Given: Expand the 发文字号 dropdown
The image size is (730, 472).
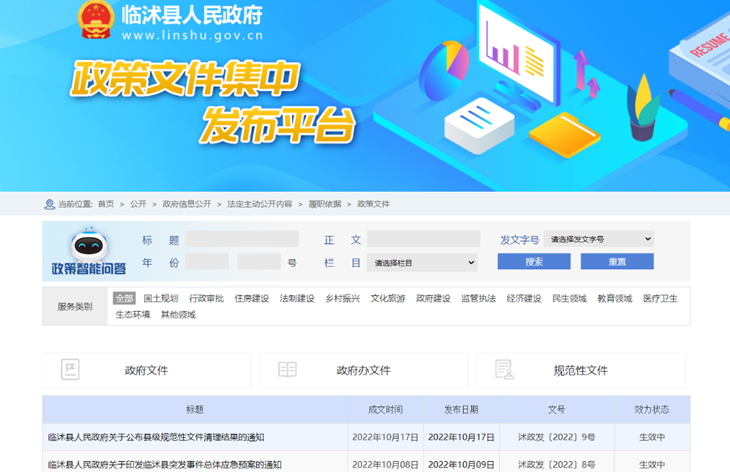Looking at the screenshot, I should pos(599,240).
